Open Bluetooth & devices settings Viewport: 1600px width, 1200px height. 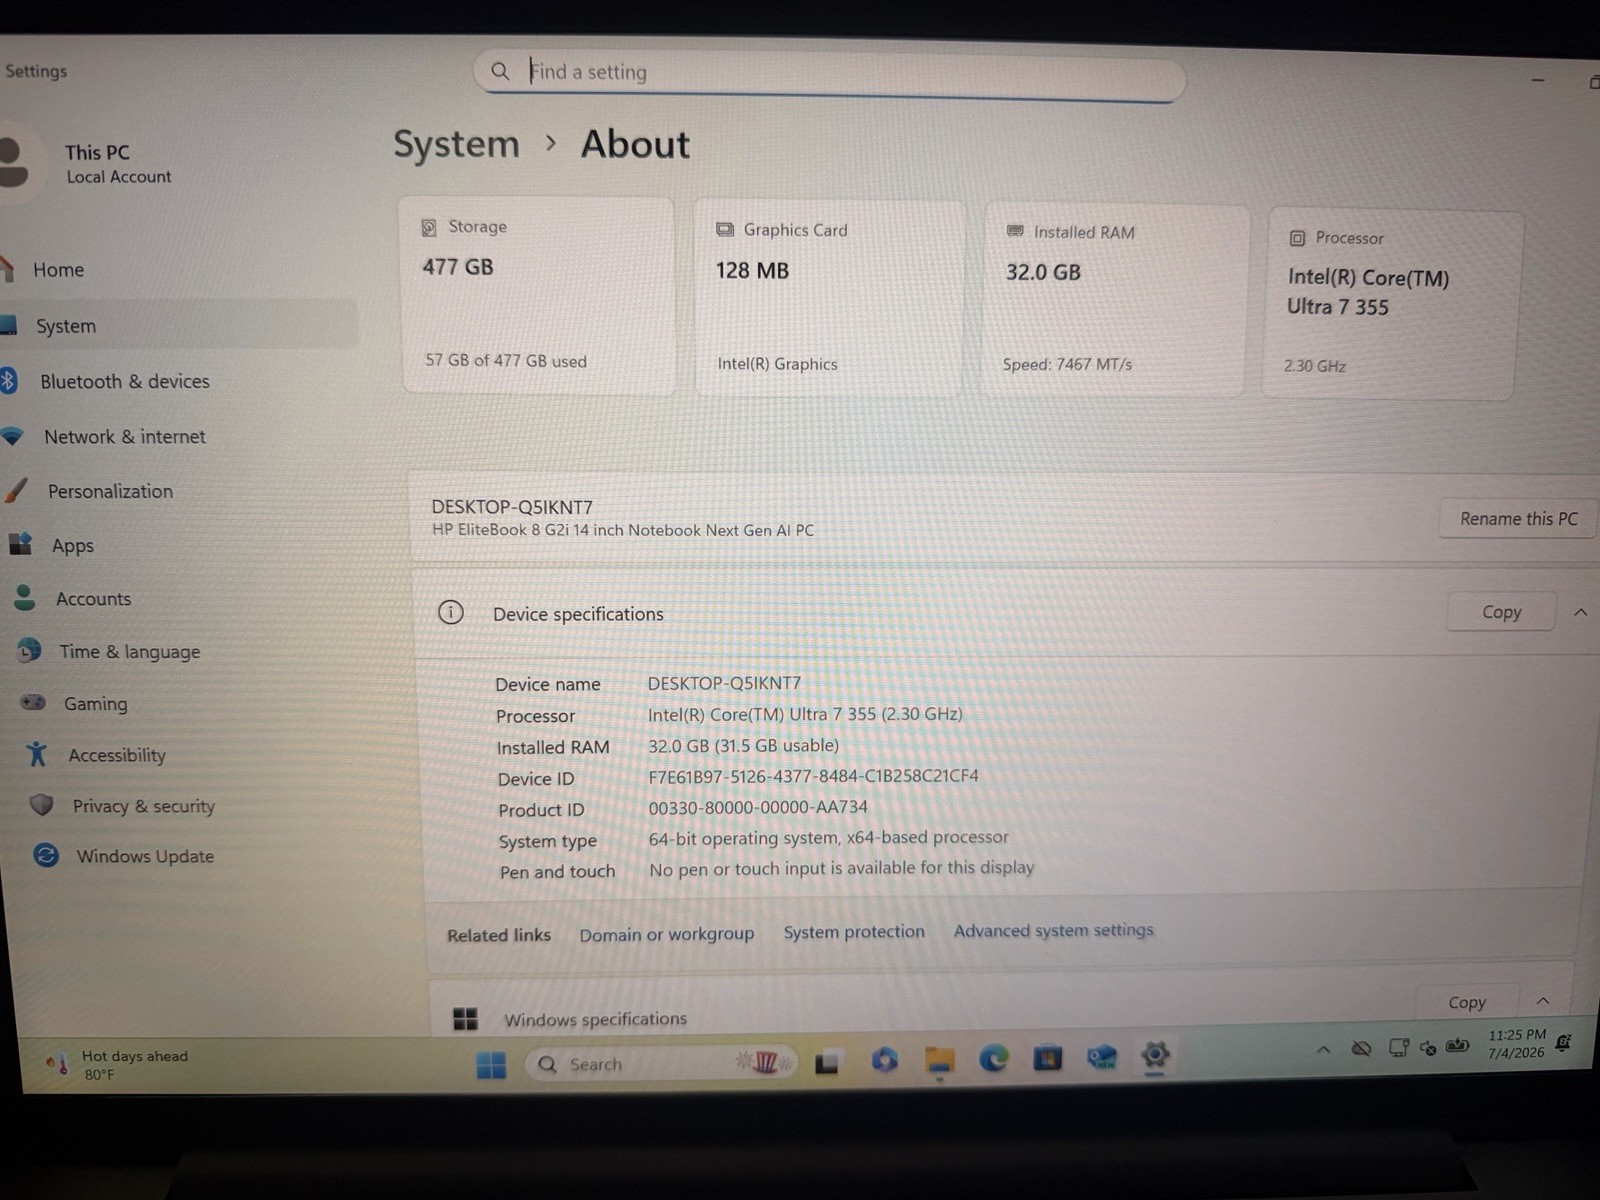125,381
